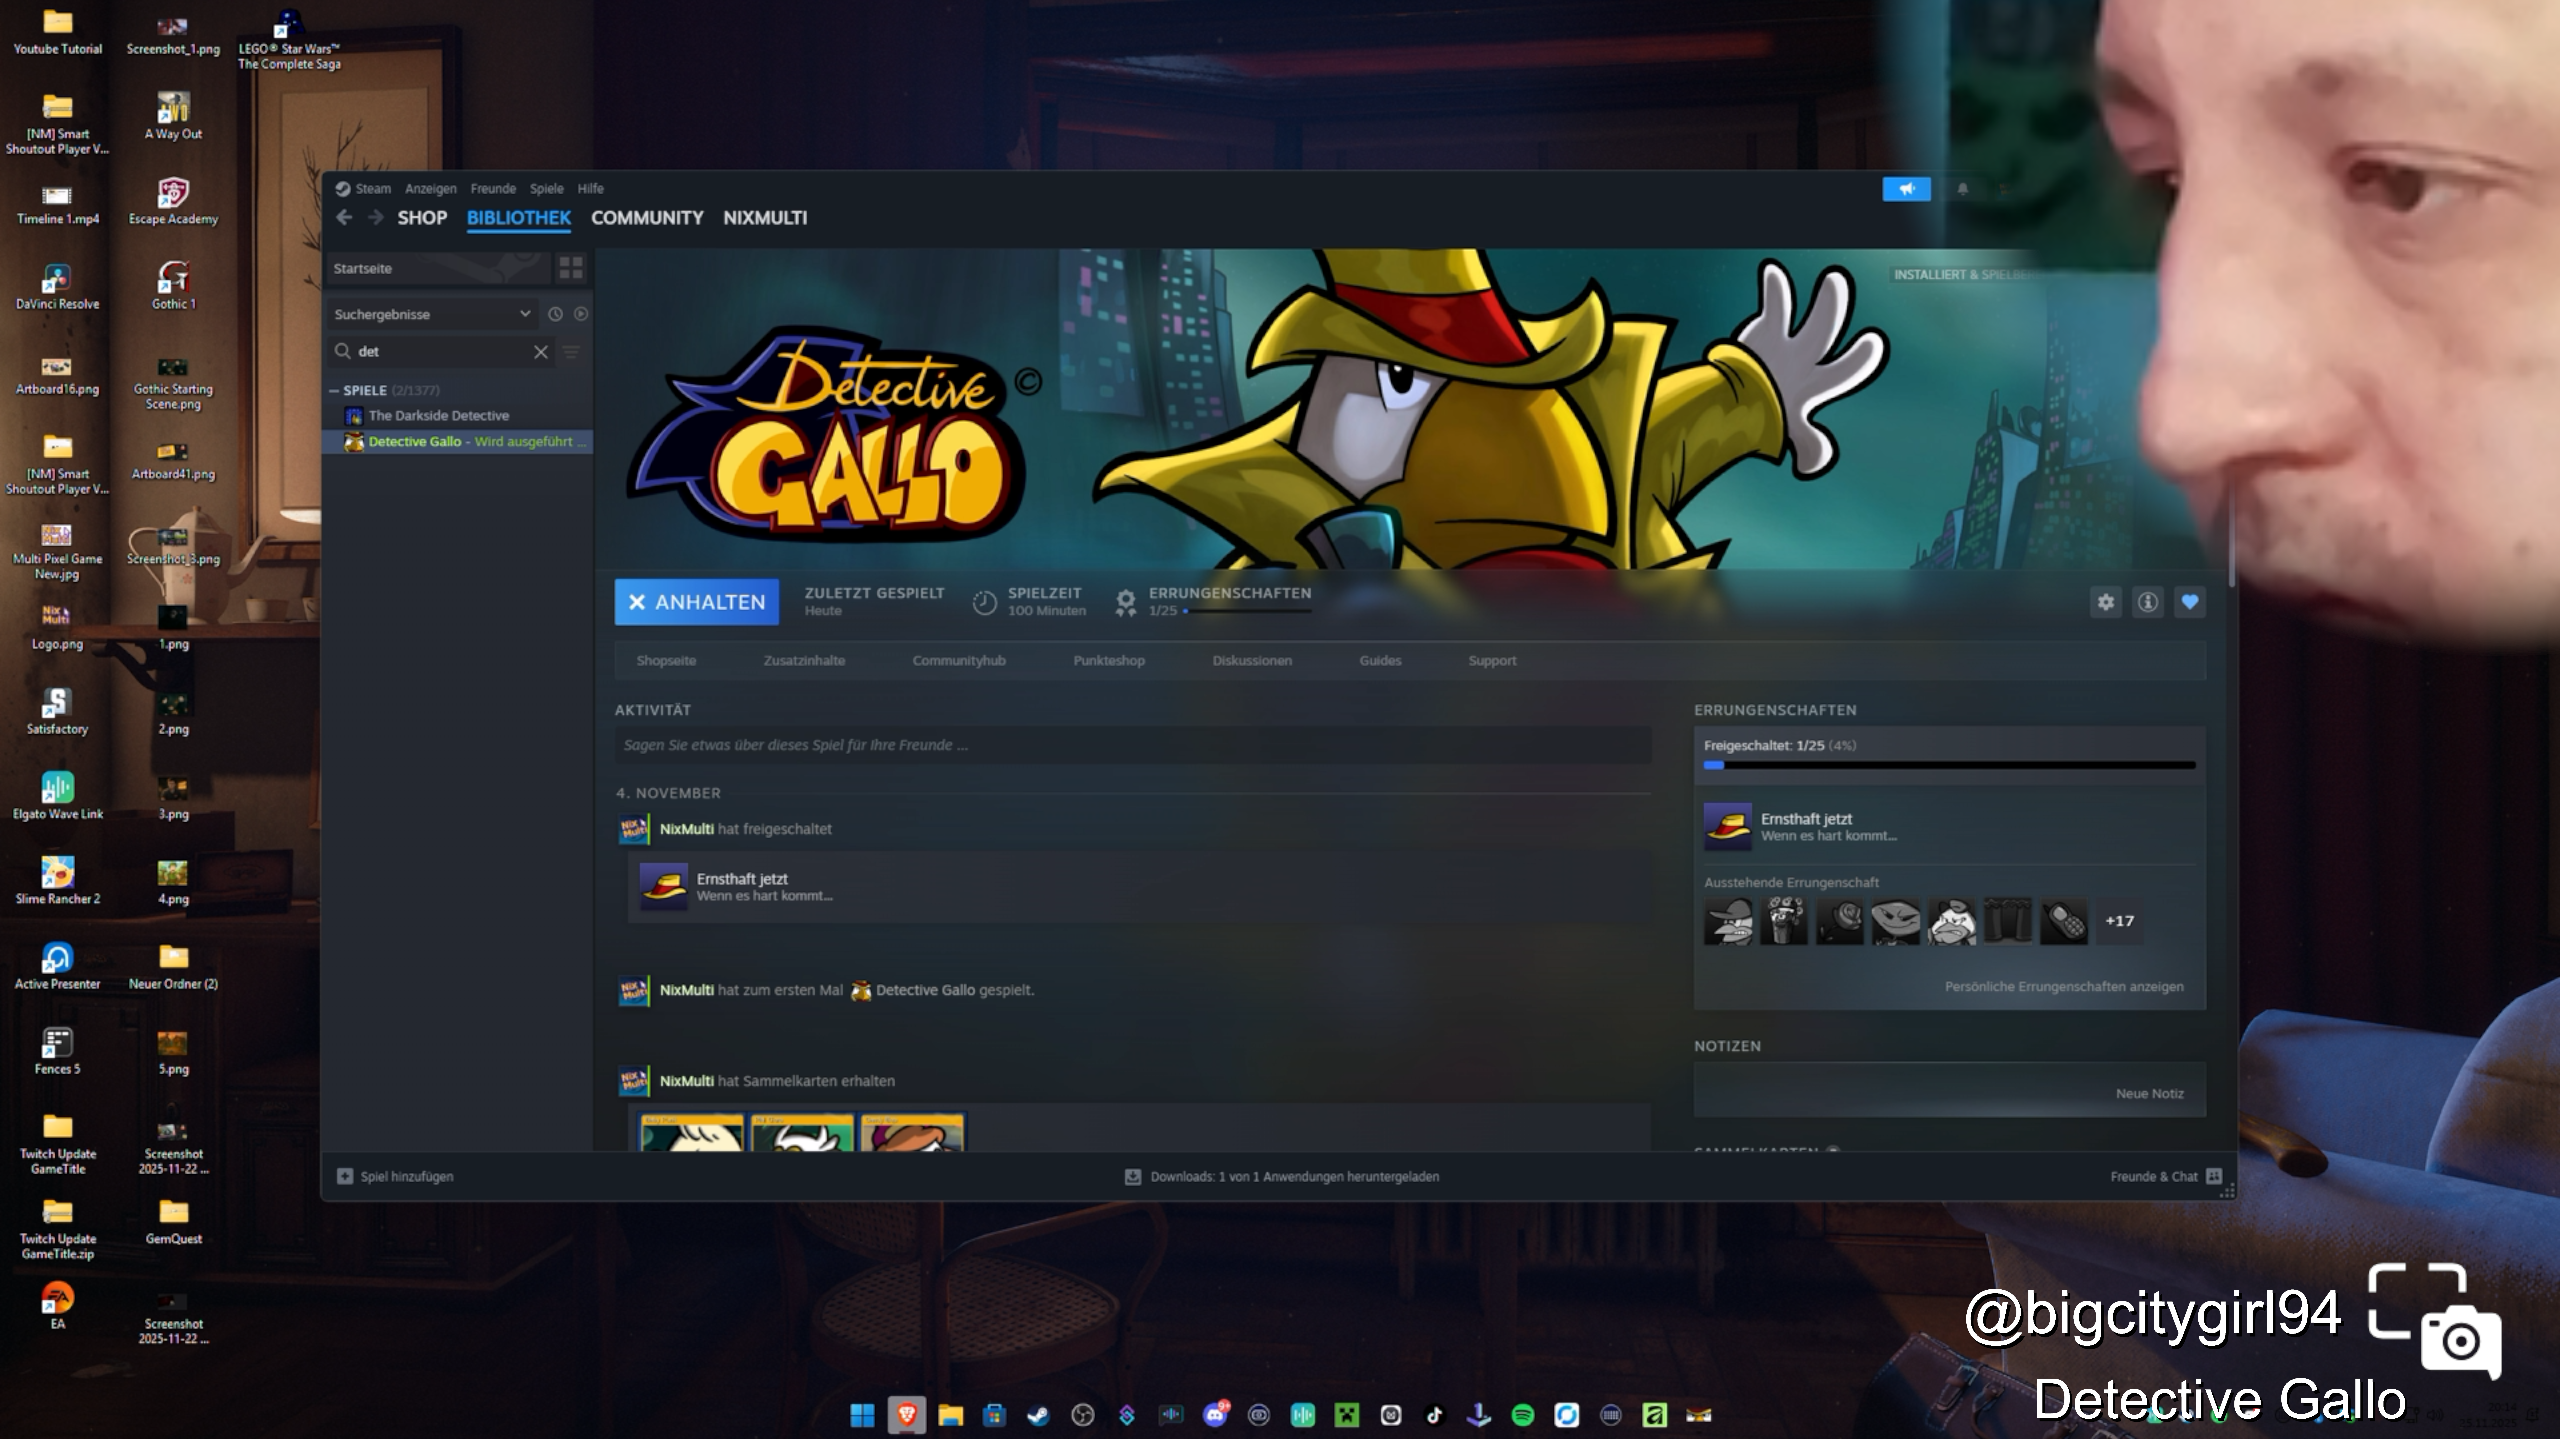Stop the game with ANHALTEN button
Image resolution: width=2560 pixels, height=1440 pixels.
(x=697, y=602)
